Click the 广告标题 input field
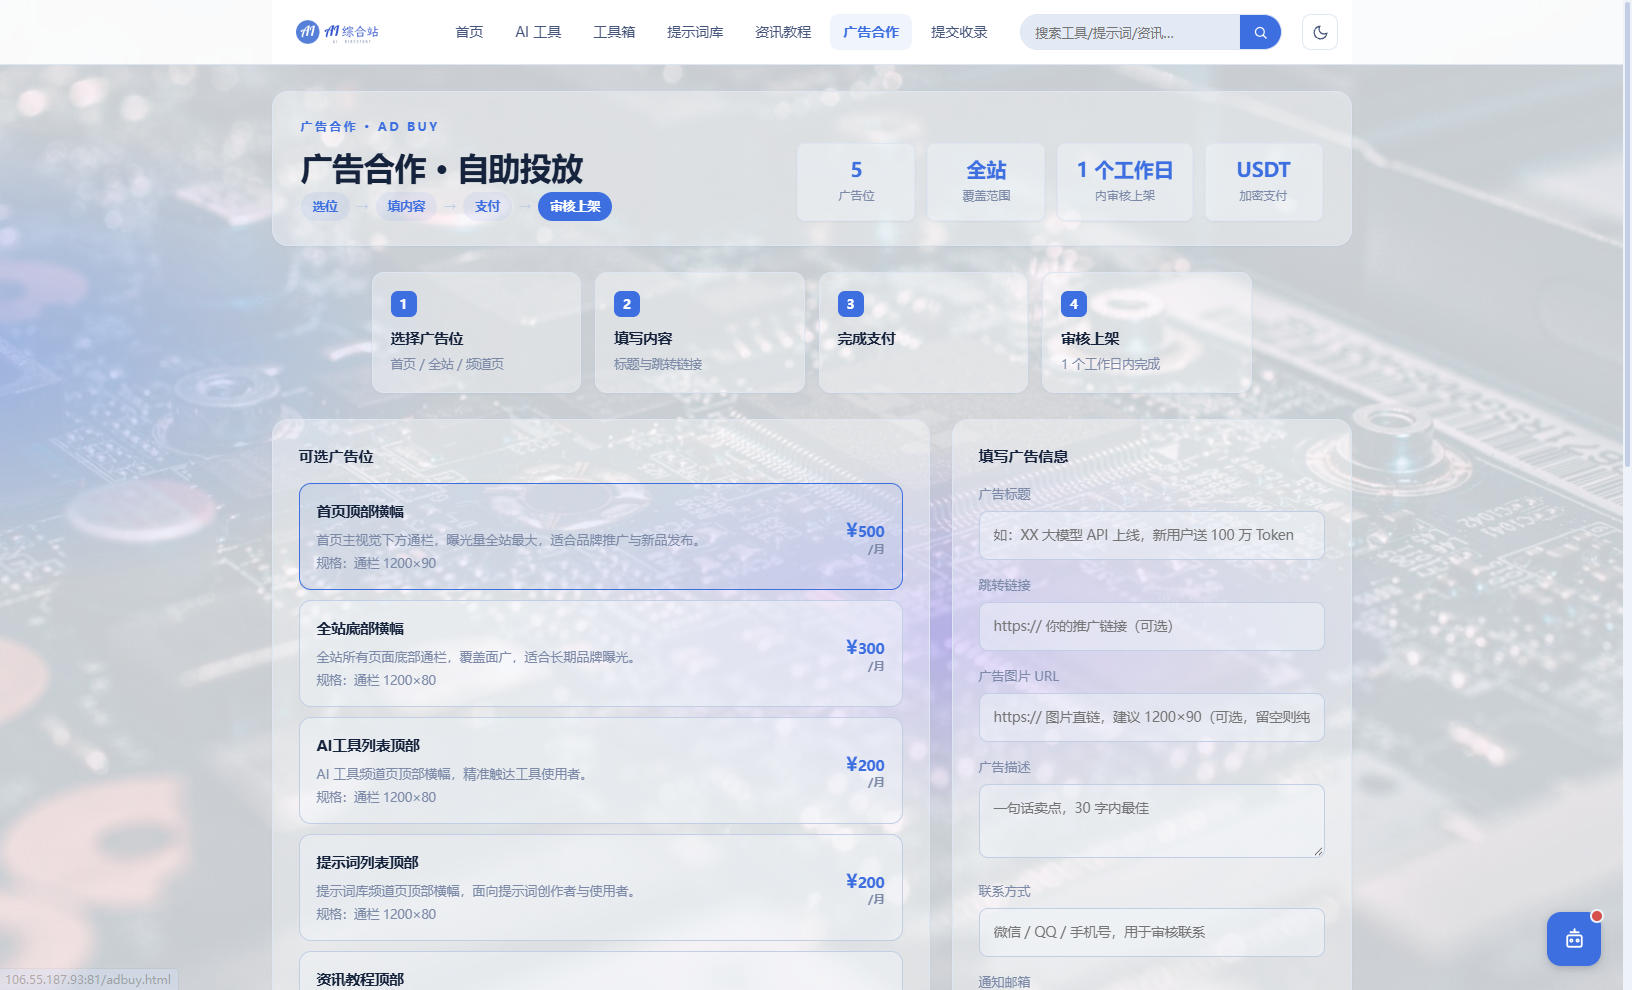Screen dimensions: 1632x990 coord(1152,535)
